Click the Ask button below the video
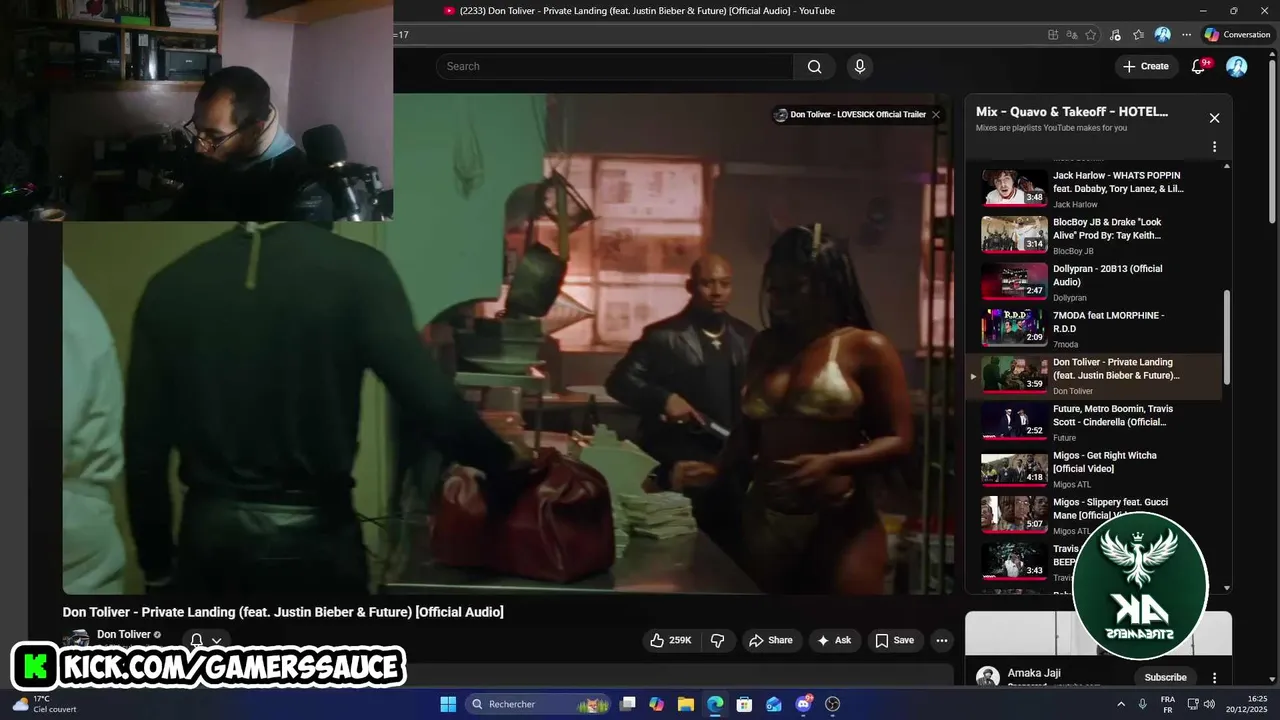The height and width of the screenshot is (720, 1280). click(834, 640)
